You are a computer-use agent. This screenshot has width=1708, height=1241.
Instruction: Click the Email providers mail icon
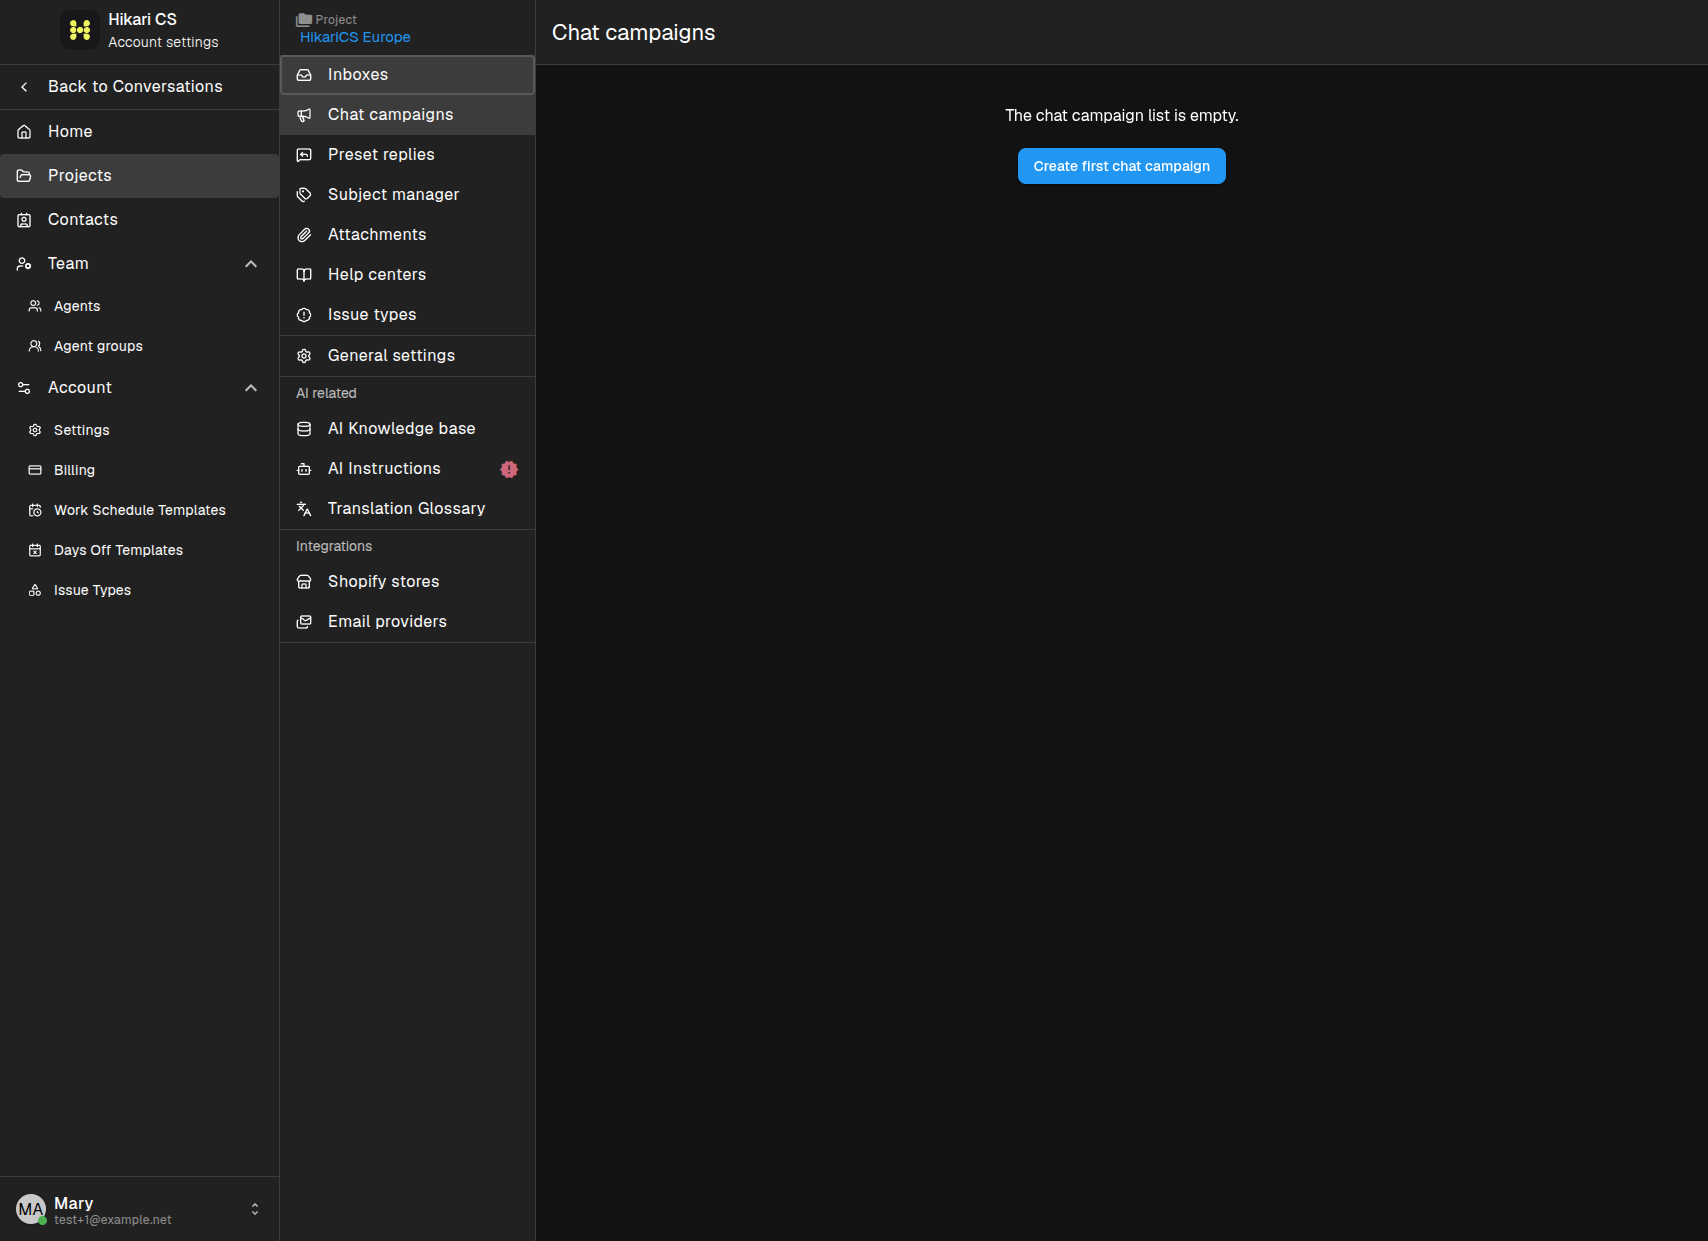pos(304,622)
